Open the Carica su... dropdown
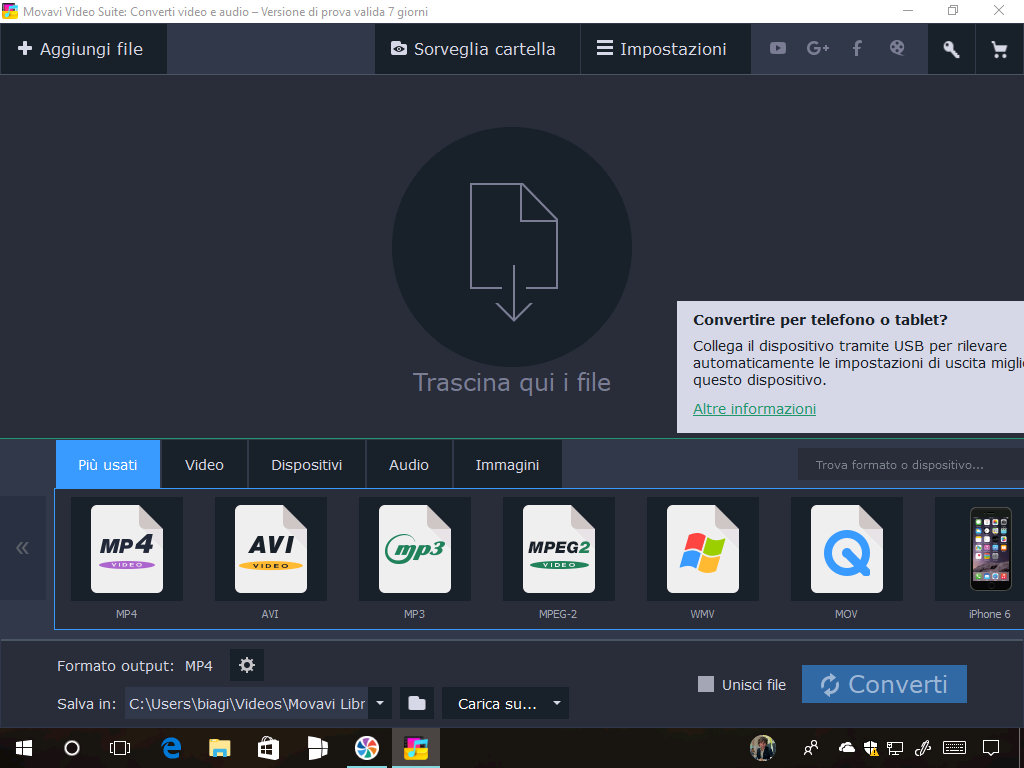 [505, 703]
